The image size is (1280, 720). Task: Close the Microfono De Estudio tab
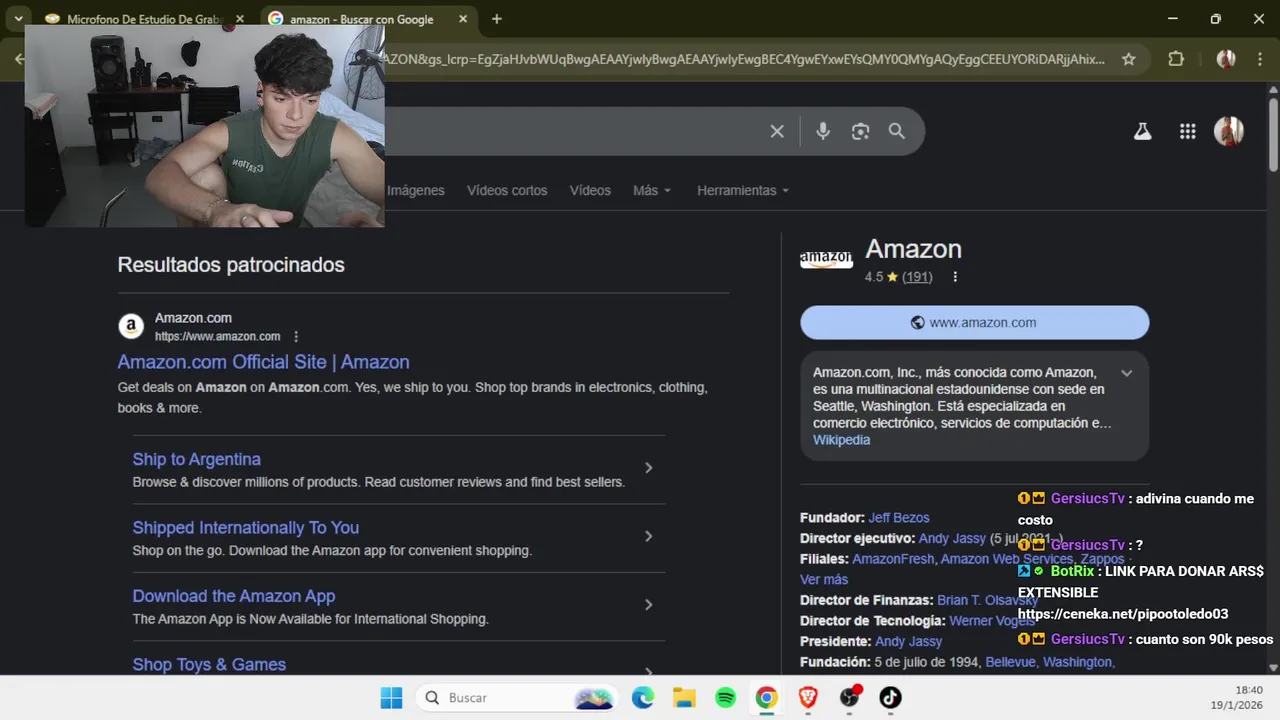pos(239,19)
